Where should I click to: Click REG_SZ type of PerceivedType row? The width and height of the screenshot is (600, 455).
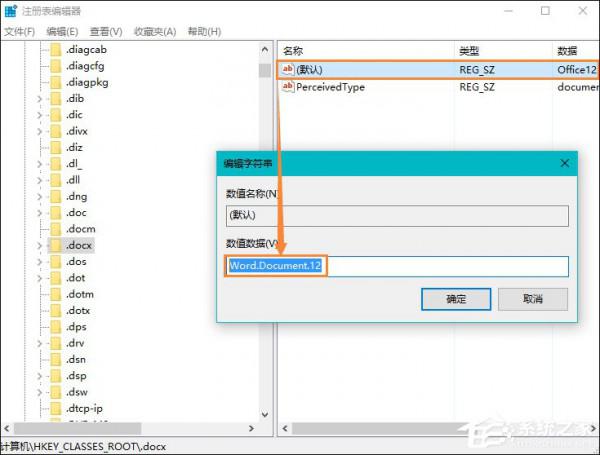pyautogui.click(x=477, y=87)
